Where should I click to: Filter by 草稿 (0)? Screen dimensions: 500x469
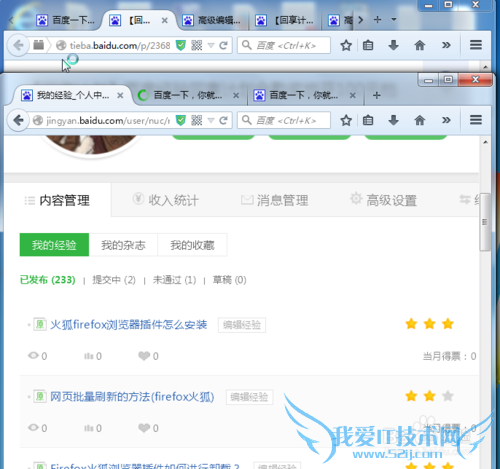[230, 280]
